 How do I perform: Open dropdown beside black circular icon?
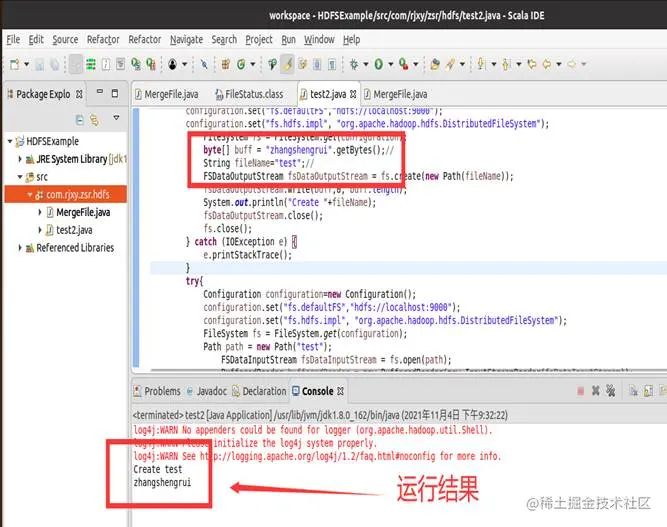coord(185,64)
